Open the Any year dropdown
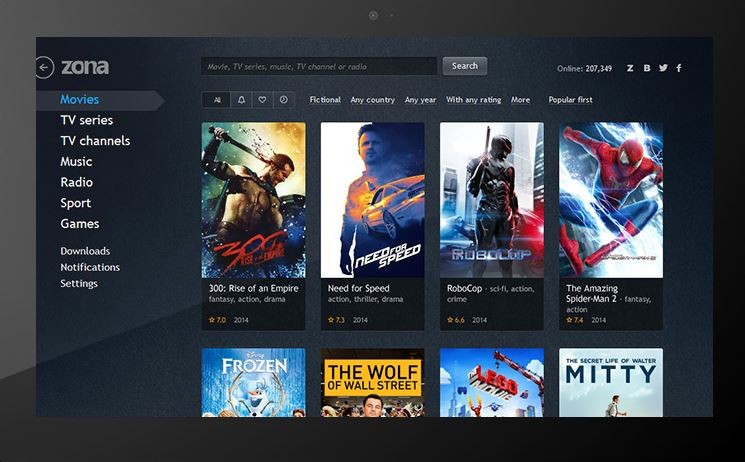 pyautogui.click(x=420, y=100)
